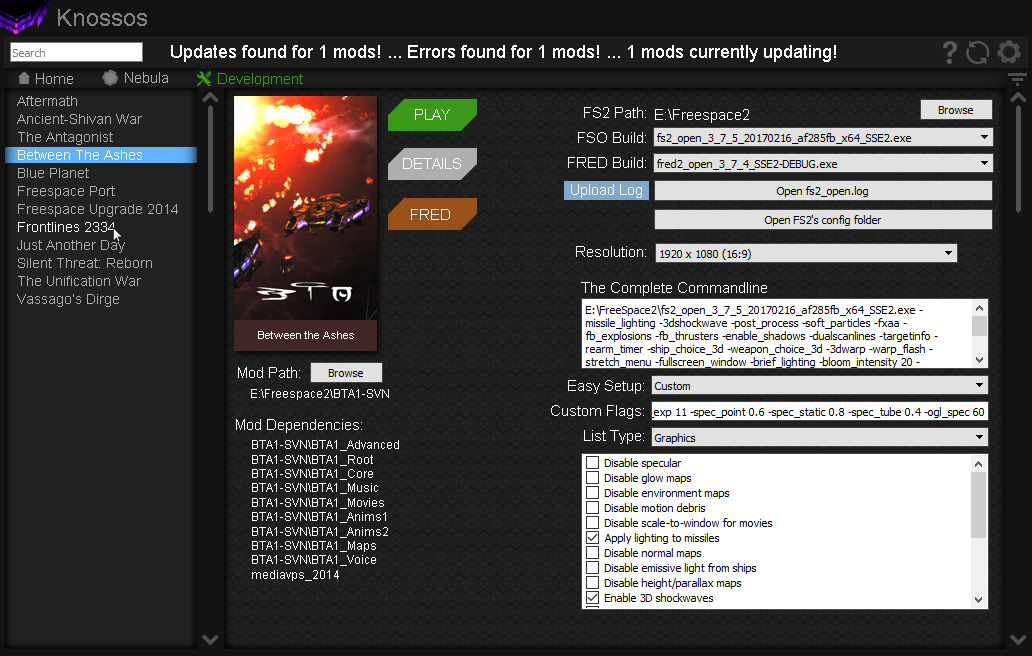Toggle Disable emissive light from ships
This screenshot has width=1032, height=656.
click(x=592, y=568)
